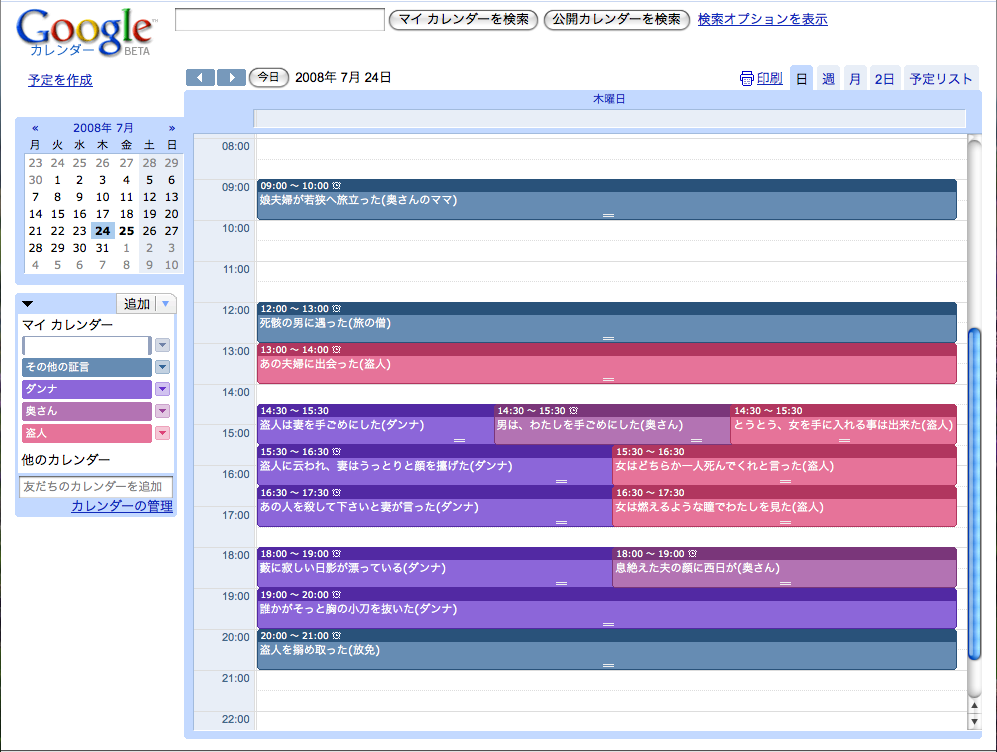Open event あの人を殺して下さいと妻が言った(ダンナ)
This screenshot has width=997, height=752.
pyautogui.click(x=435, y=507)
